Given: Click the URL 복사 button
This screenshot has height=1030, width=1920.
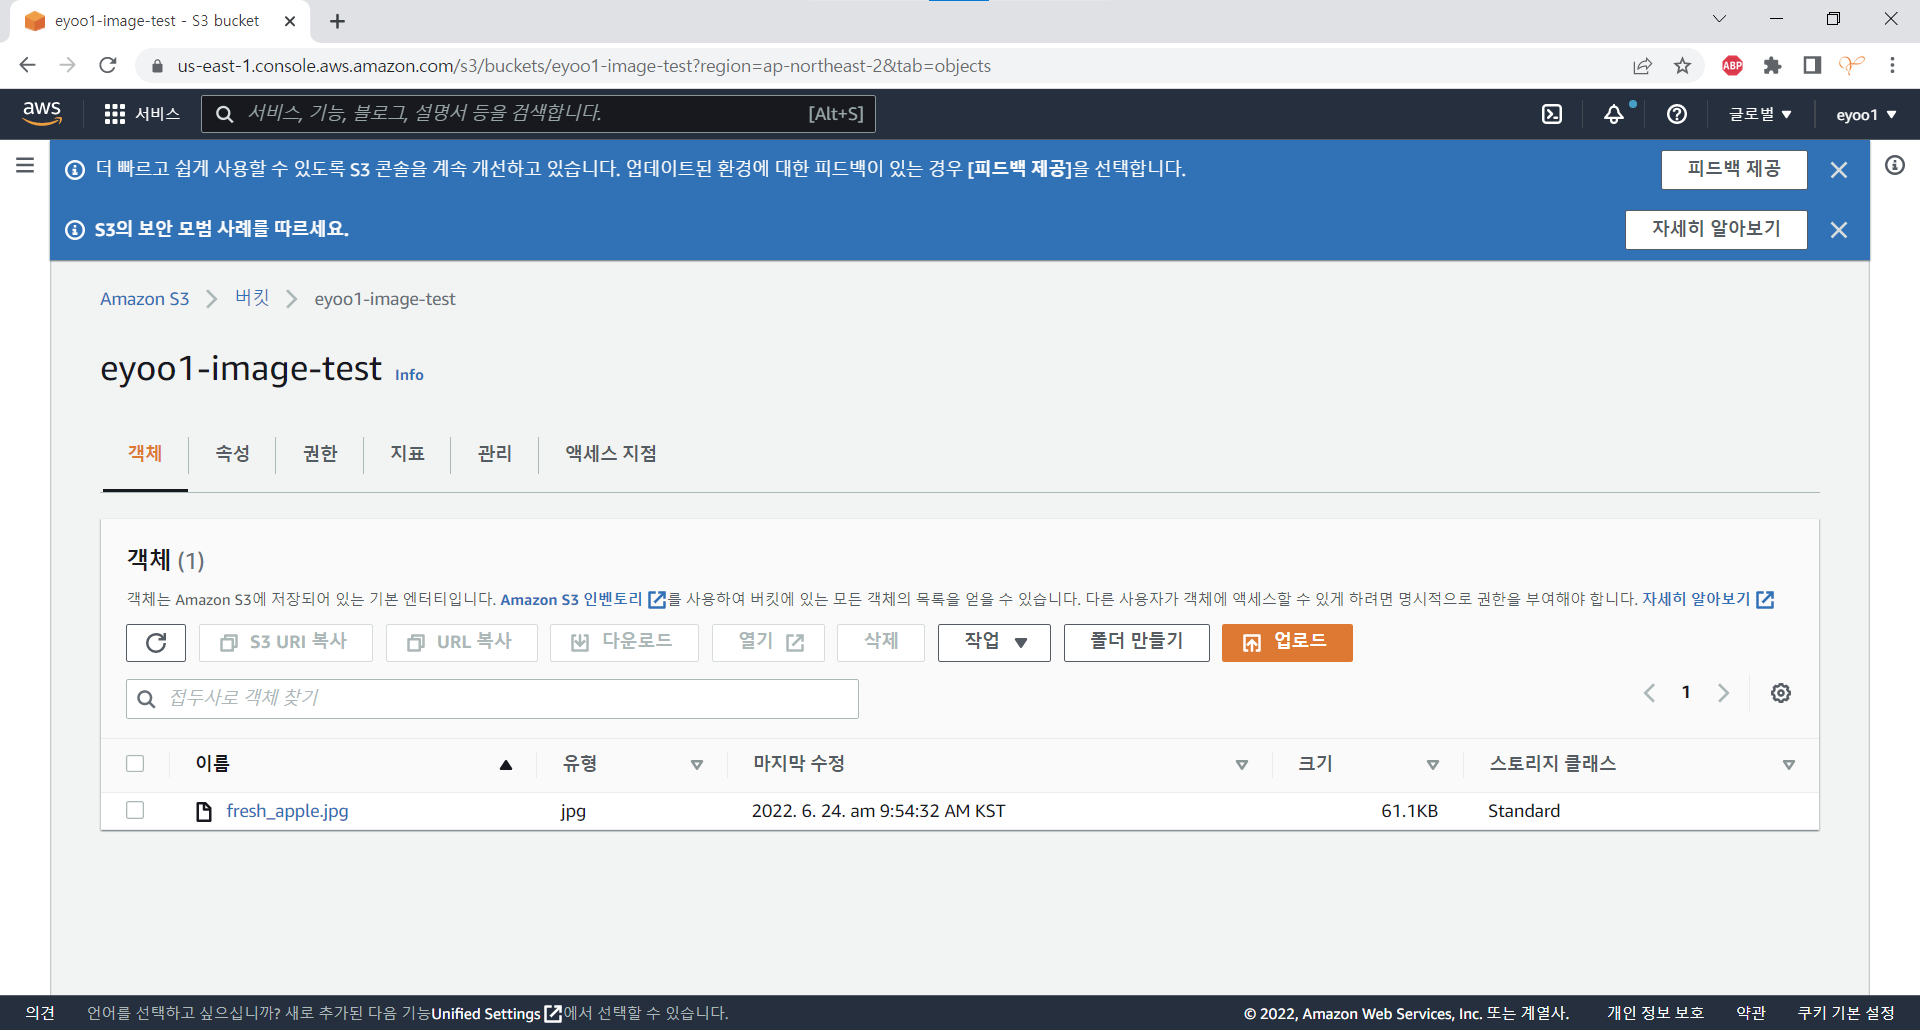Looking at the screenshot, I should pos(462,643).
